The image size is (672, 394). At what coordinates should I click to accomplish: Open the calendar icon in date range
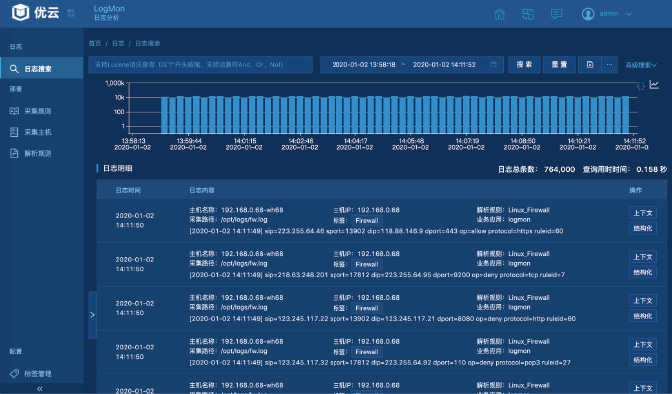pos(493,64)
